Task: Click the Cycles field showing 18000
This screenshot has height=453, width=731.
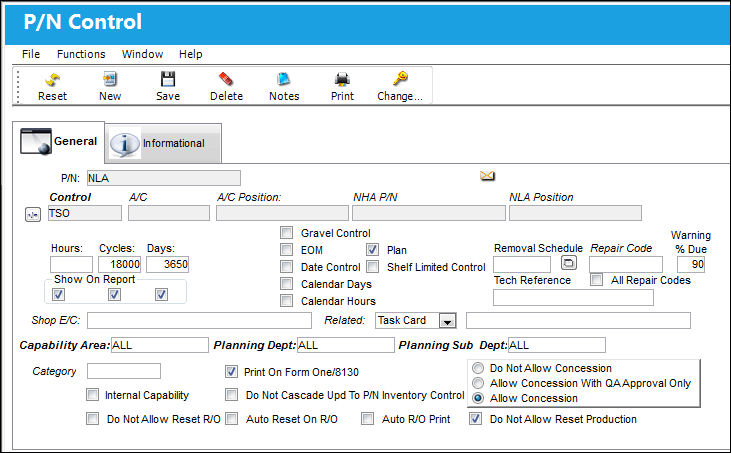Action: [119, 264]
